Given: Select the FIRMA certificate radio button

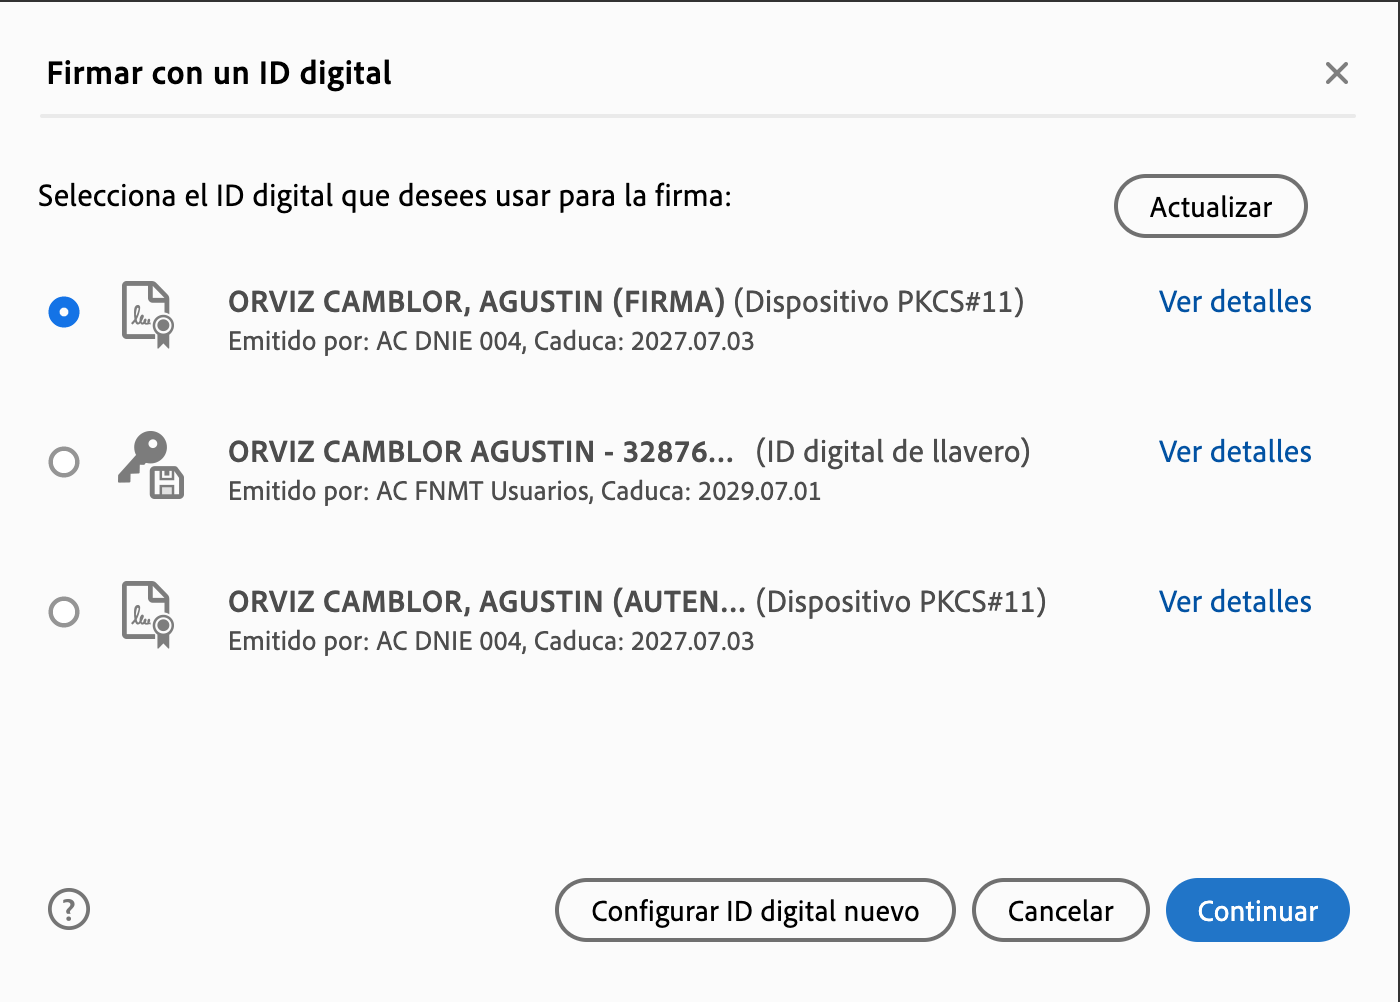Looking at the screenshot, I should coord(64,312).
